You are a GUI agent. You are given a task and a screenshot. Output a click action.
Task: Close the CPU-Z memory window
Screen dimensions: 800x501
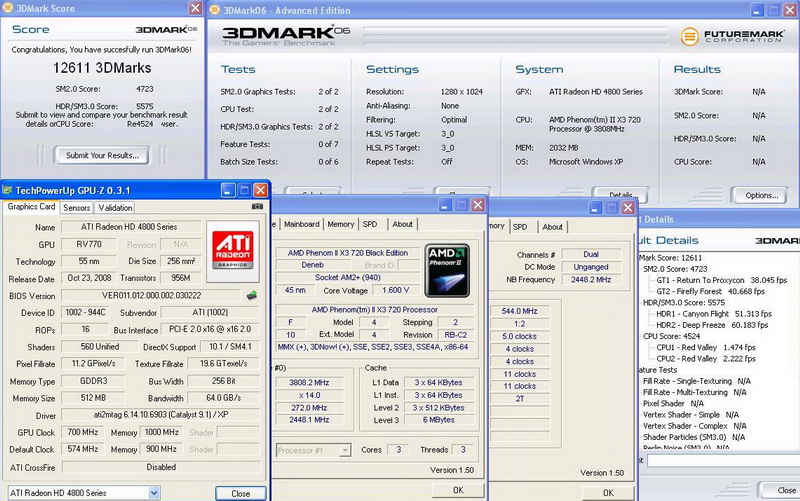(x=628, y=208)
